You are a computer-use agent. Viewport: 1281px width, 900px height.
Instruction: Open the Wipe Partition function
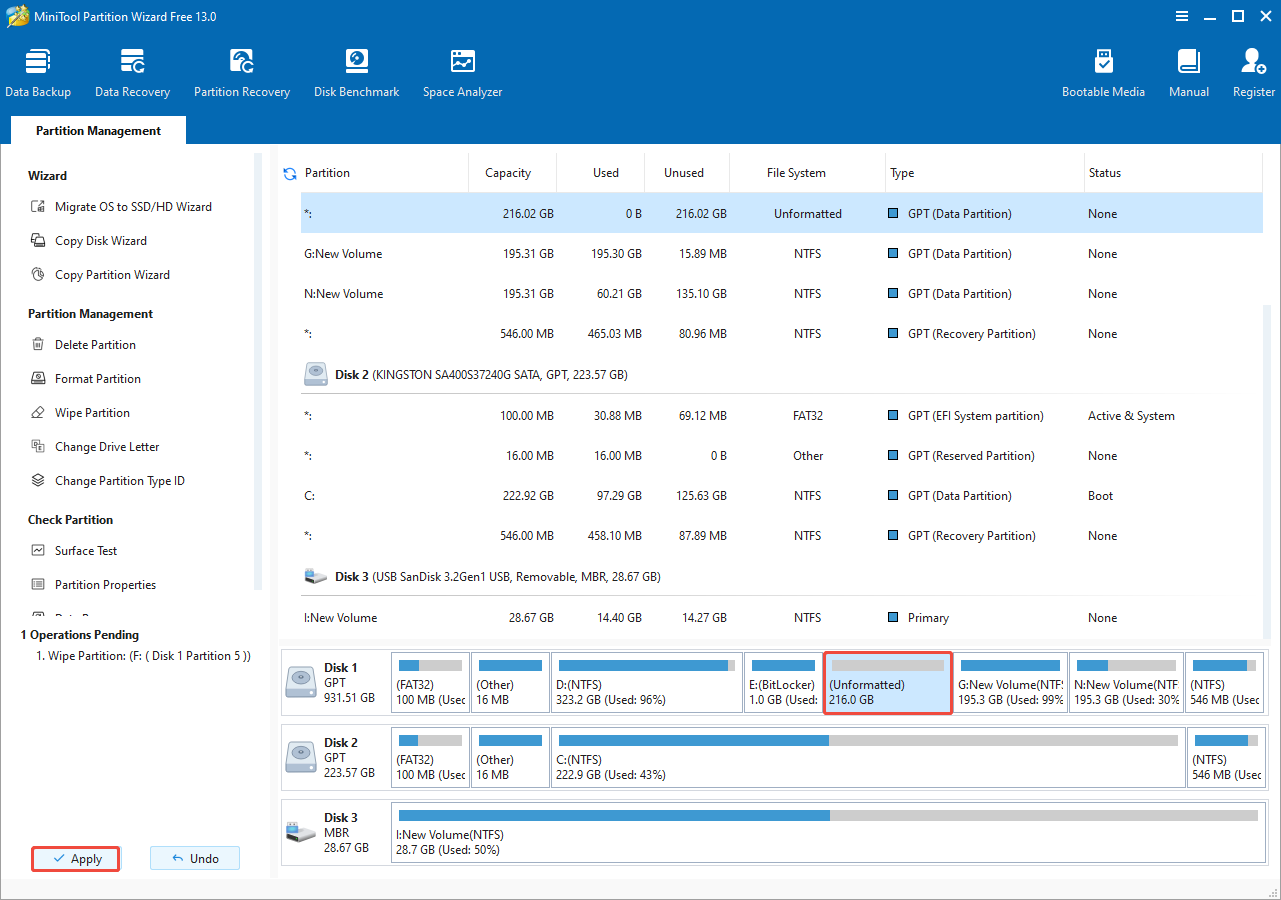pos(92,412)
